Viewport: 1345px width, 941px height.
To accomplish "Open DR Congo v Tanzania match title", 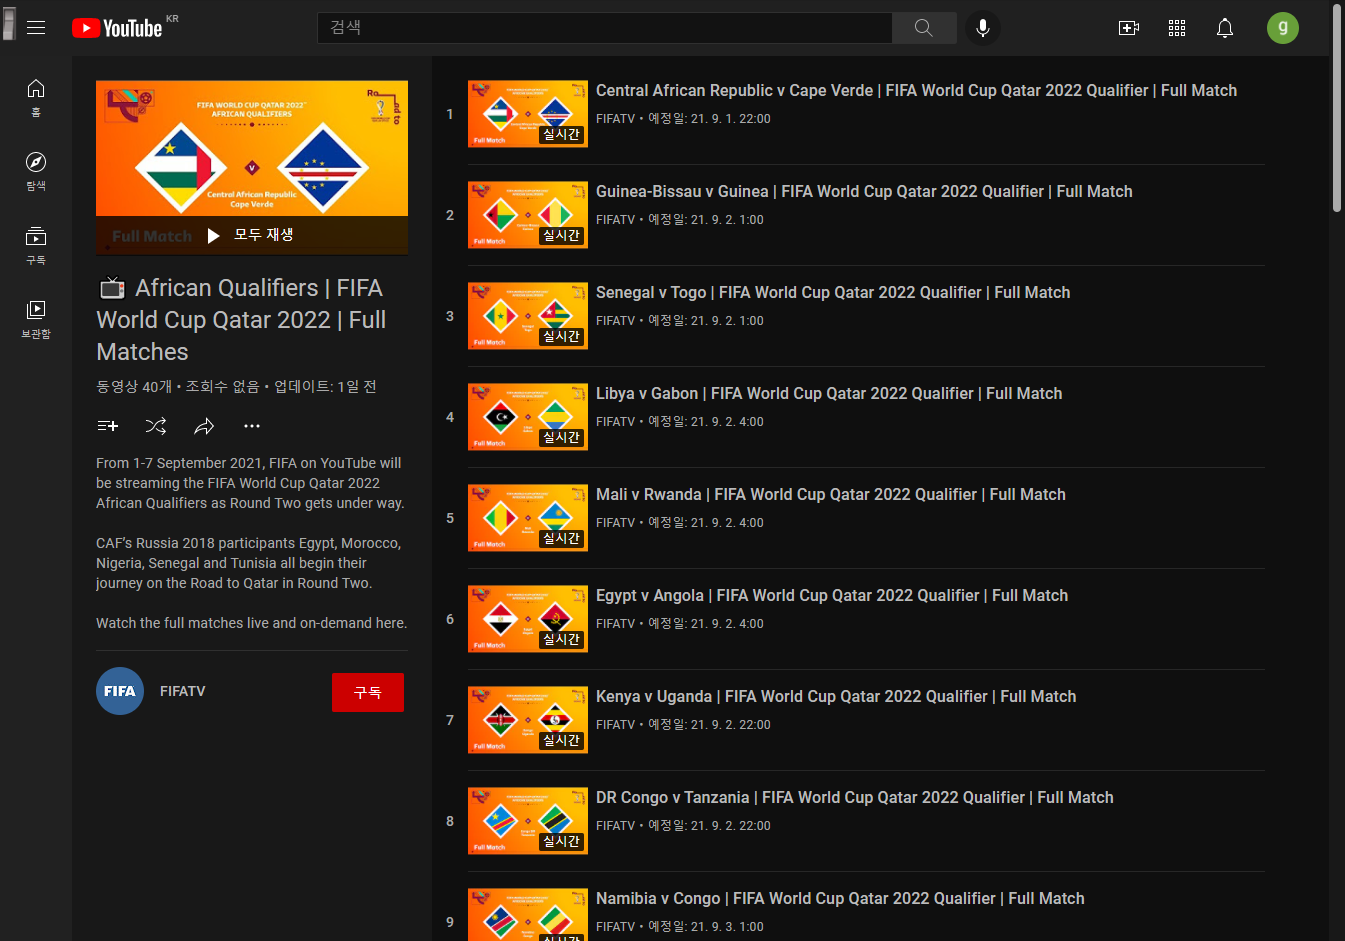I will [x=855, y=797].
